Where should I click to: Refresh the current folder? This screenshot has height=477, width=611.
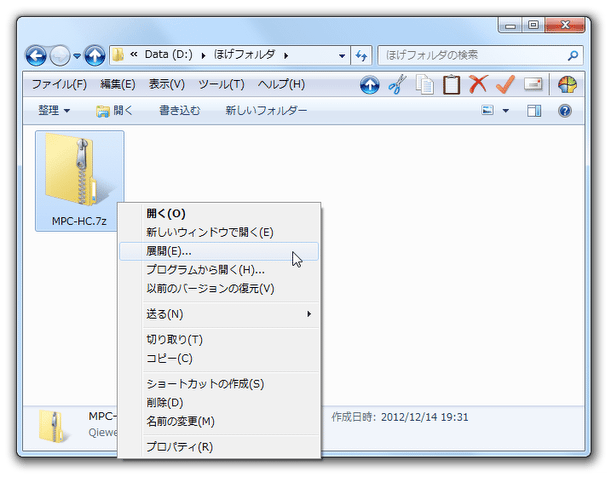pos(361,56)
